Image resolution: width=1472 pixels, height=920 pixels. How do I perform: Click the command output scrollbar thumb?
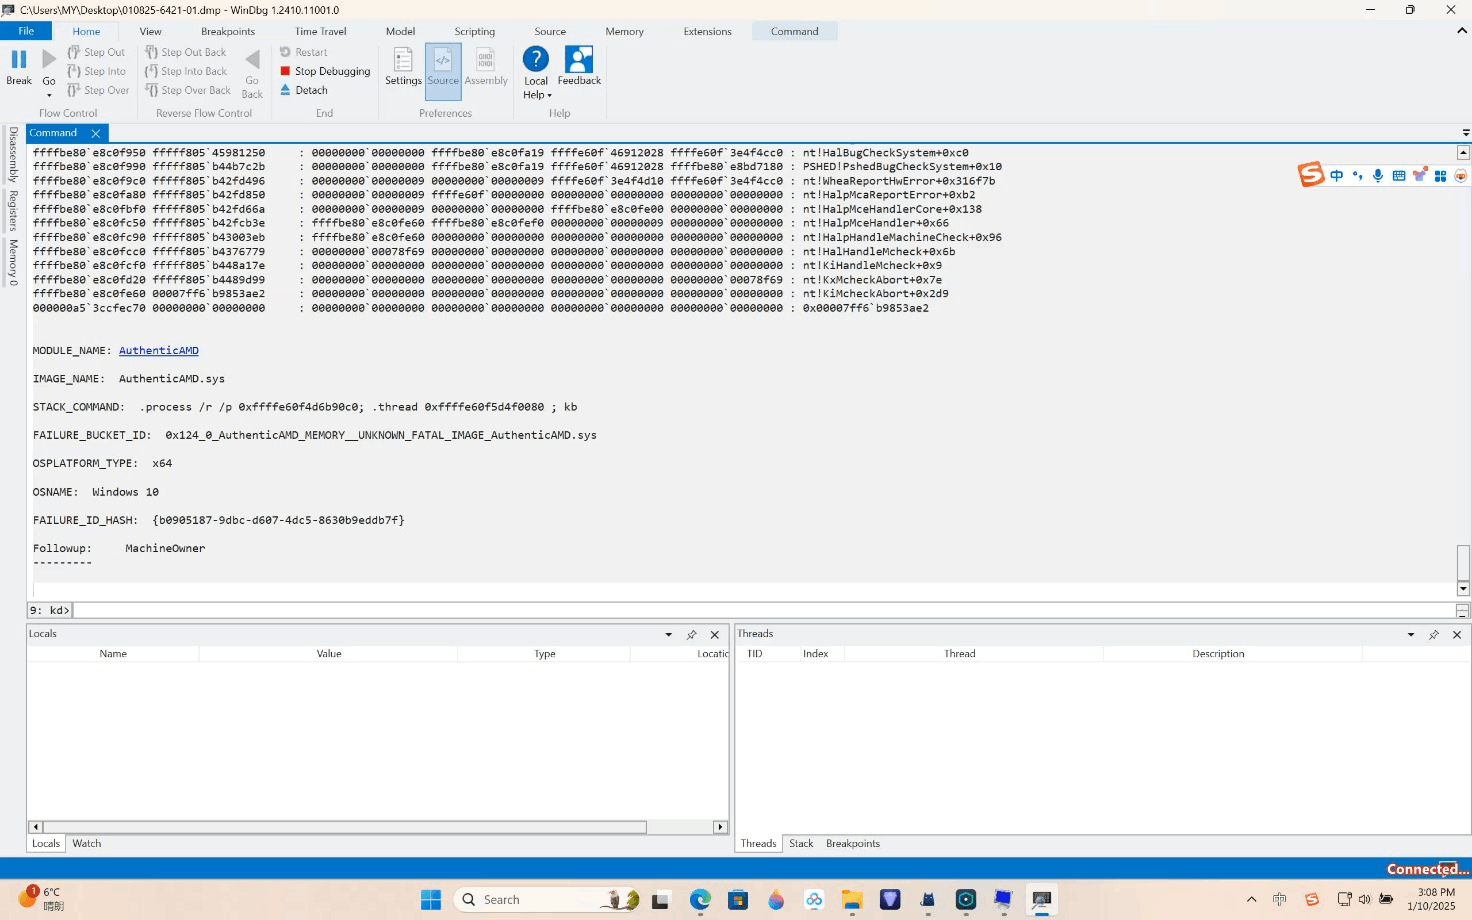pos(1463,563)
